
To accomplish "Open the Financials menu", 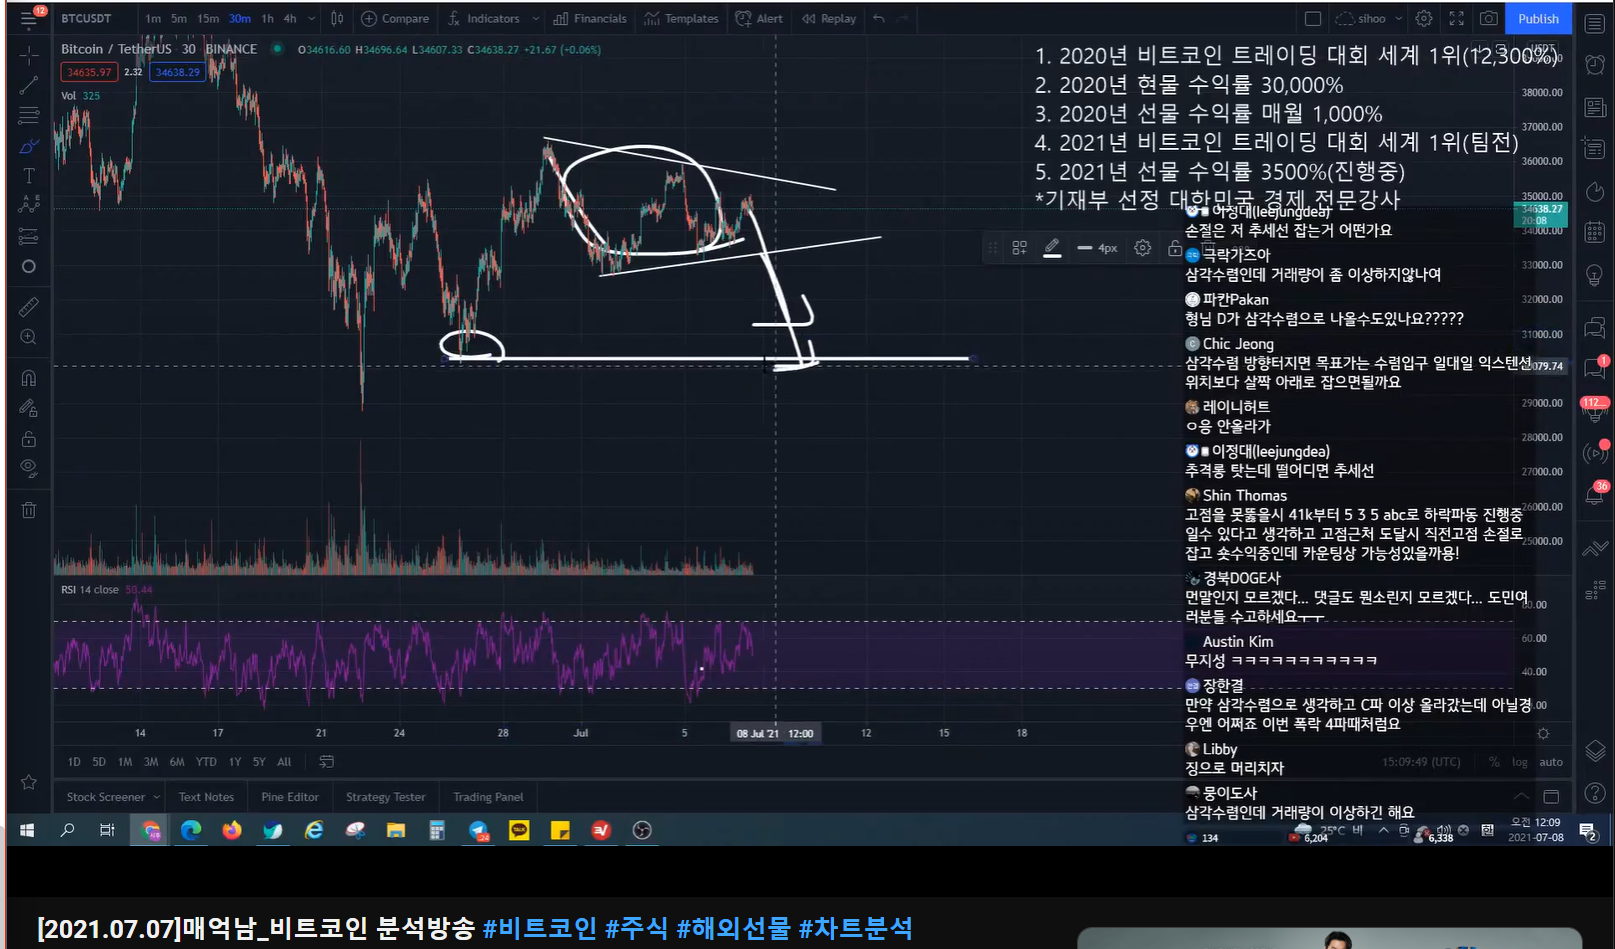I will pos(590,18).
